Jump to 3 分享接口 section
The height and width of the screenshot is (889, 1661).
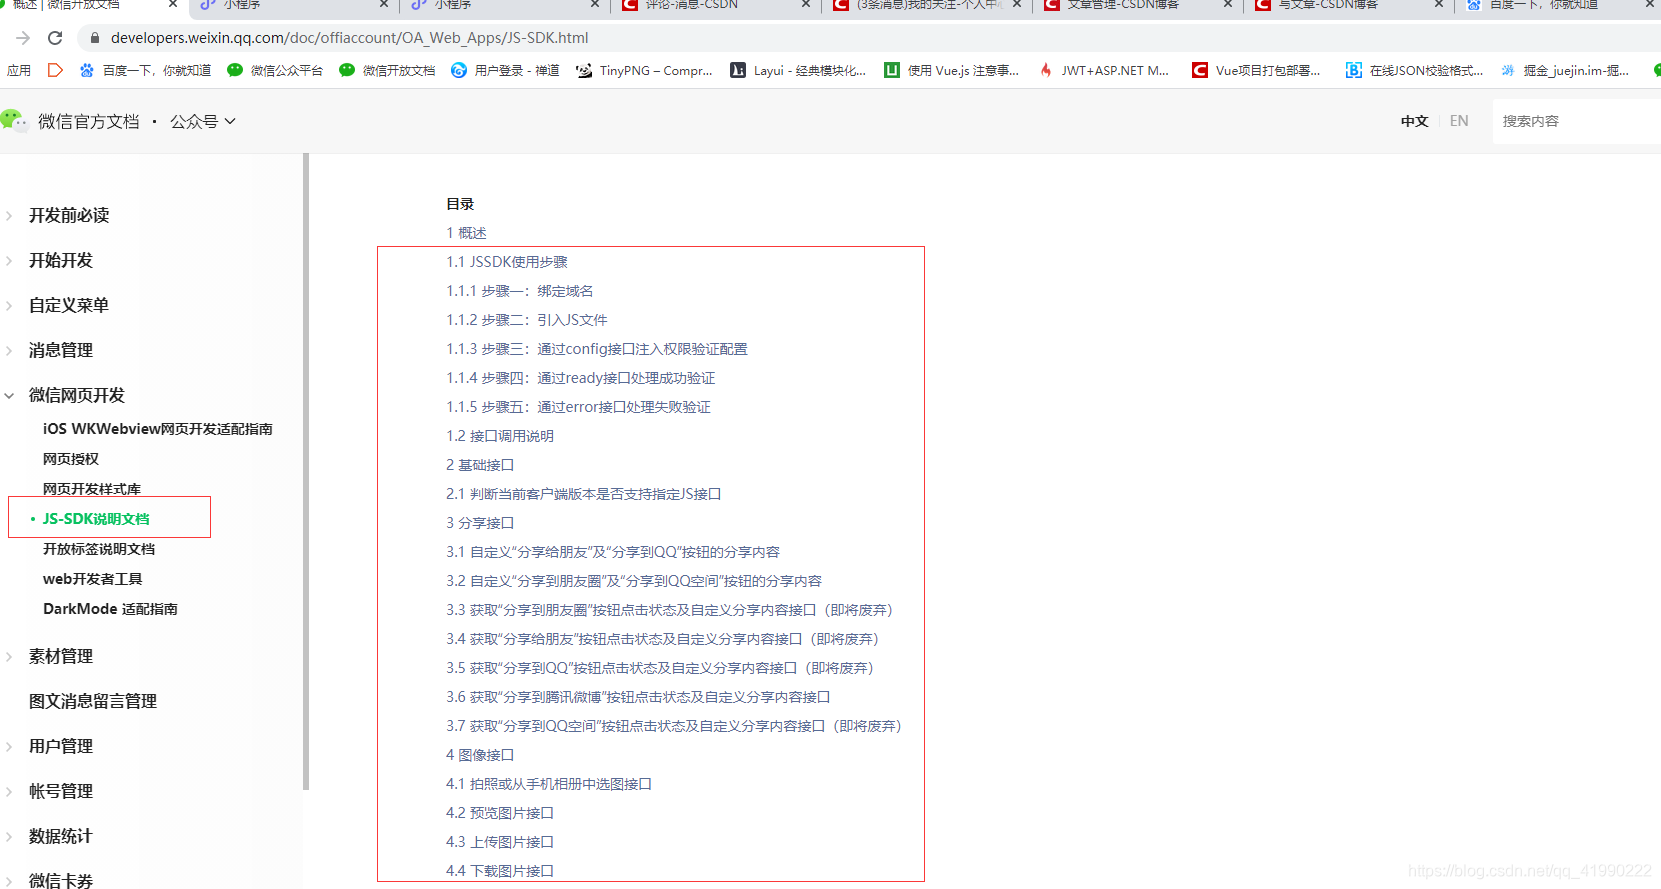coord(480,523)
